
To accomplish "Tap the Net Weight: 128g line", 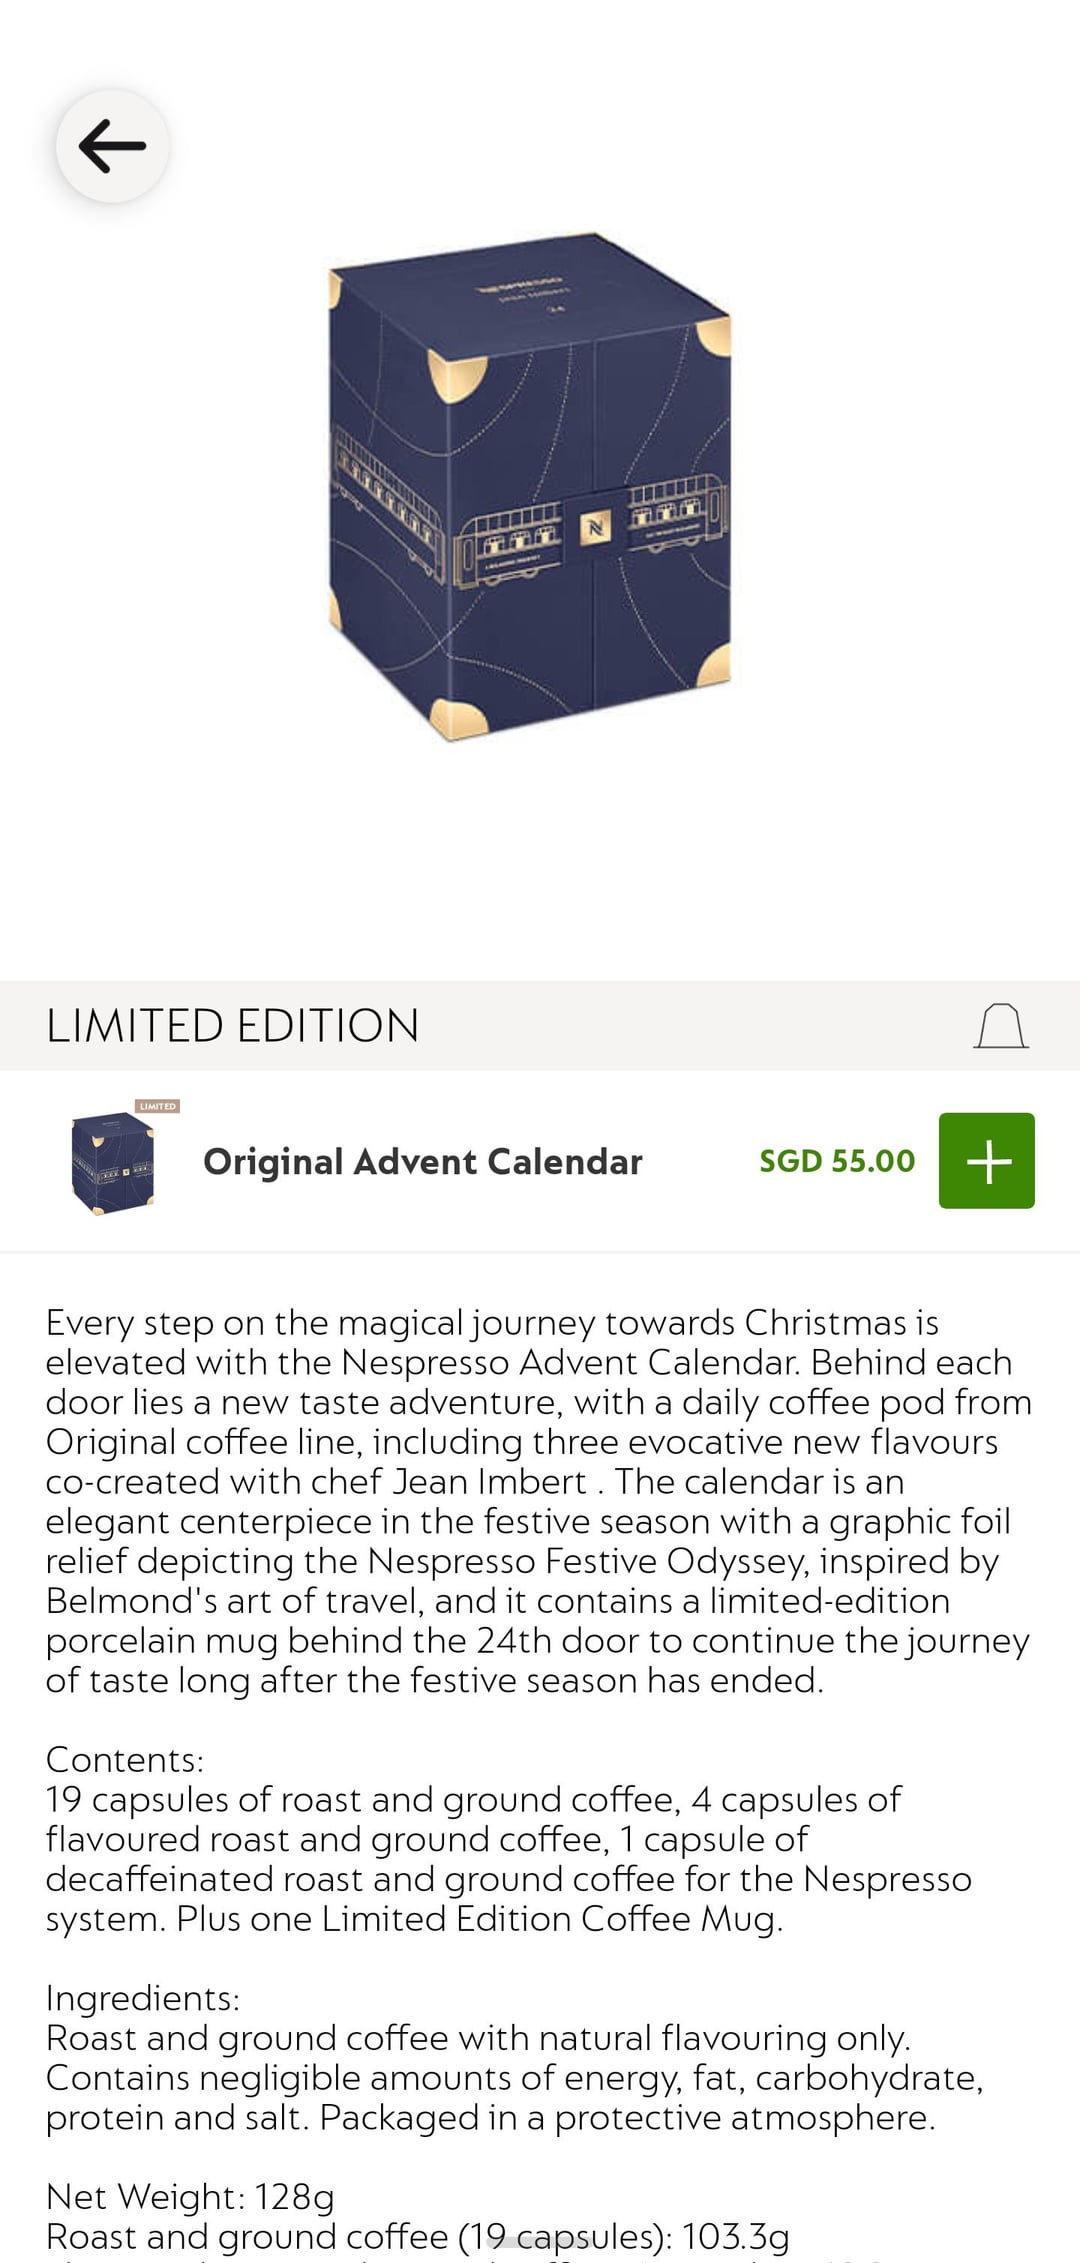I will pos(190,2197).
